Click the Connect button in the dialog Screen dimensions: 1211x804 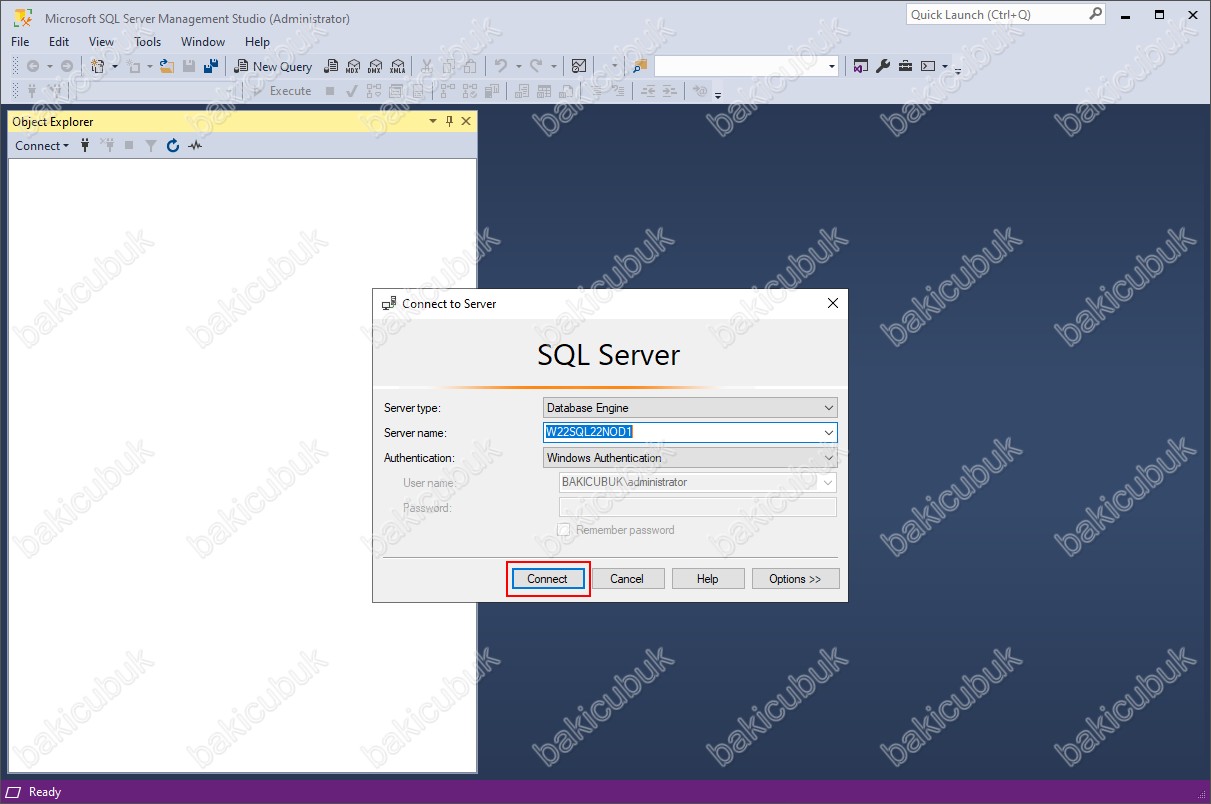tap(547, 579)
